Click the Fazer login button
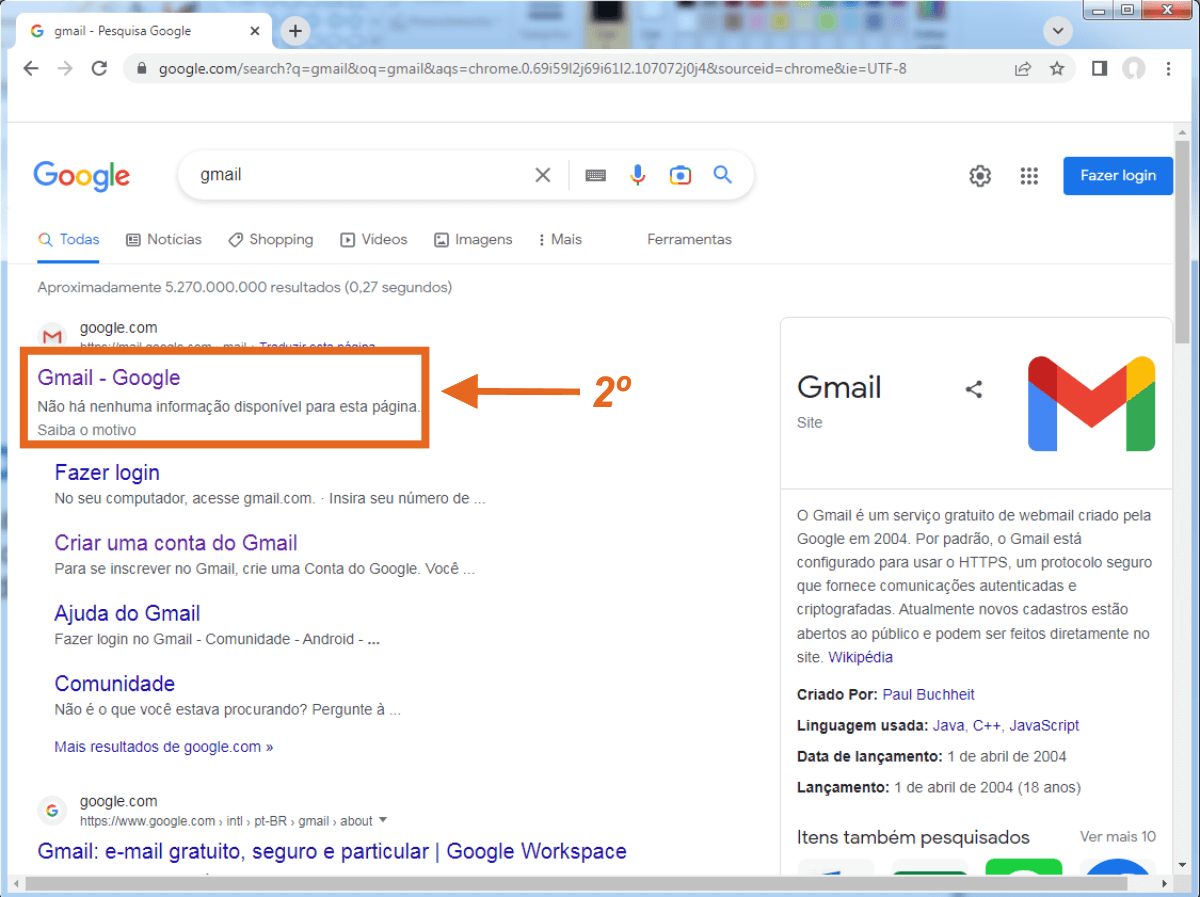 click(1118, 175)
